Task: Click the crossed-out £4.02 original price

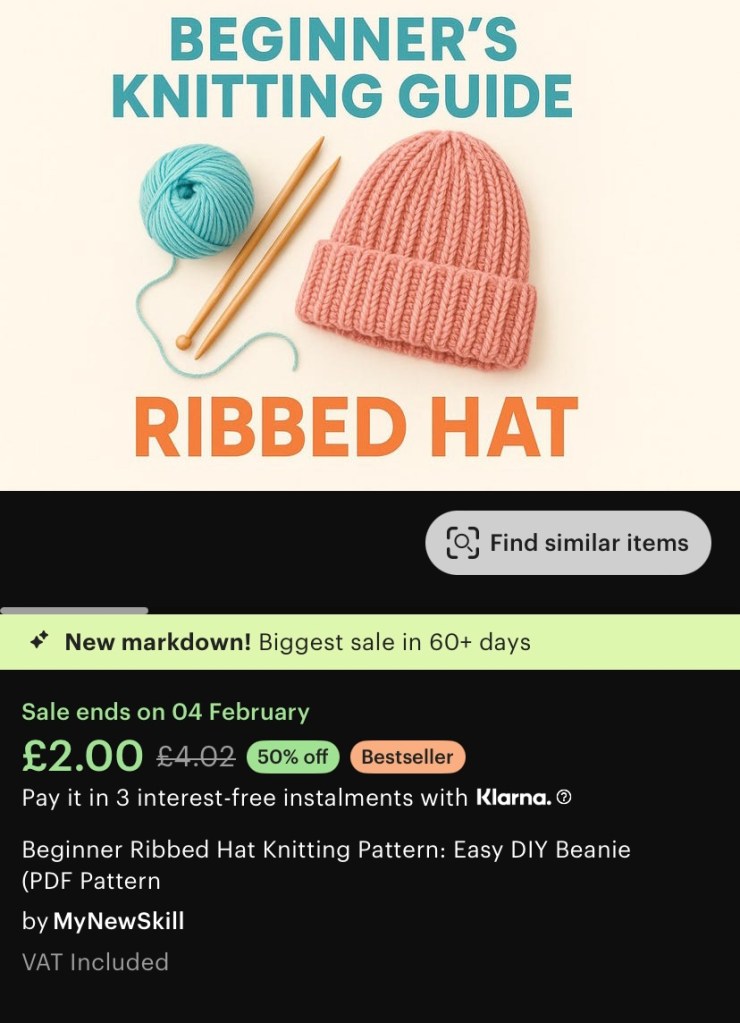Action: (x=196, y=757)
